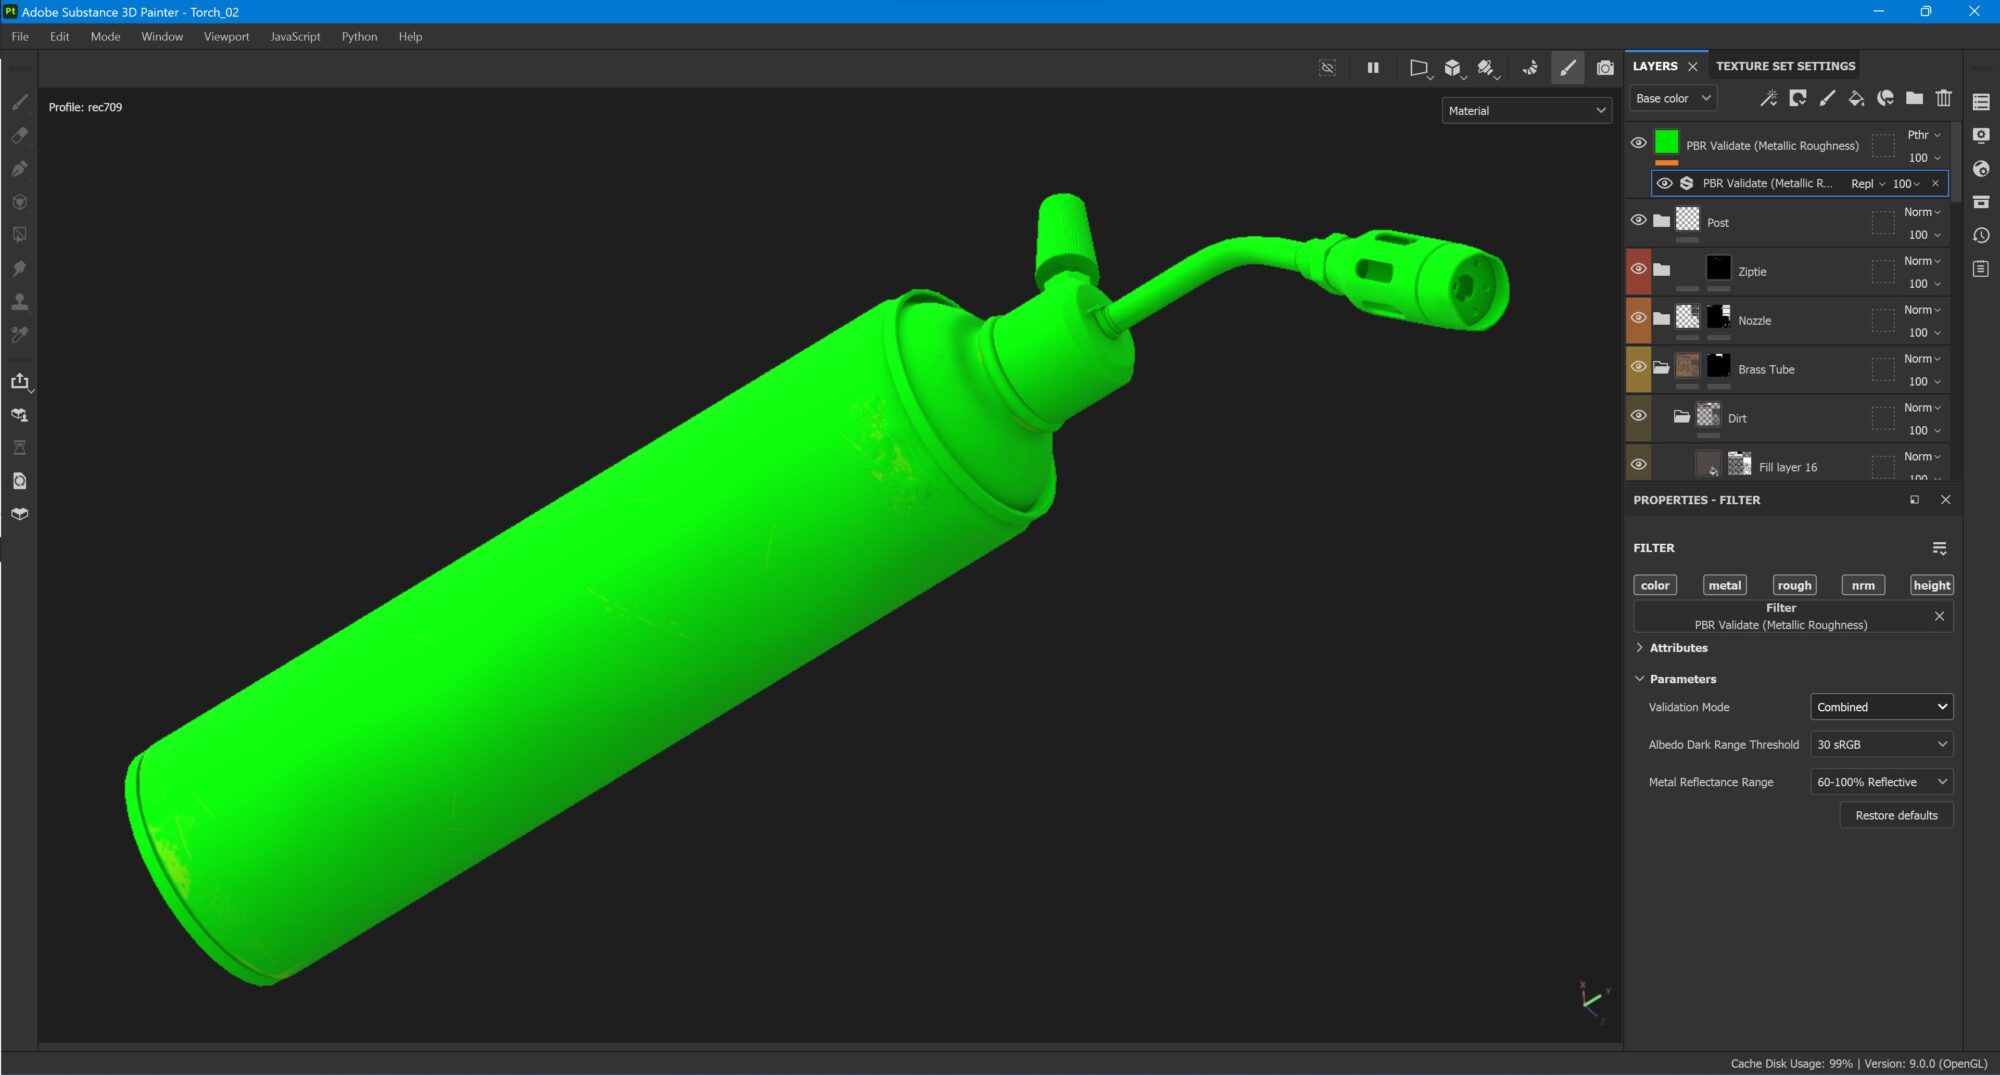The height and width of the screenshot is (1075, 2000).
Task: Capture viewport with the camera icon
Action: [1604, 68]
